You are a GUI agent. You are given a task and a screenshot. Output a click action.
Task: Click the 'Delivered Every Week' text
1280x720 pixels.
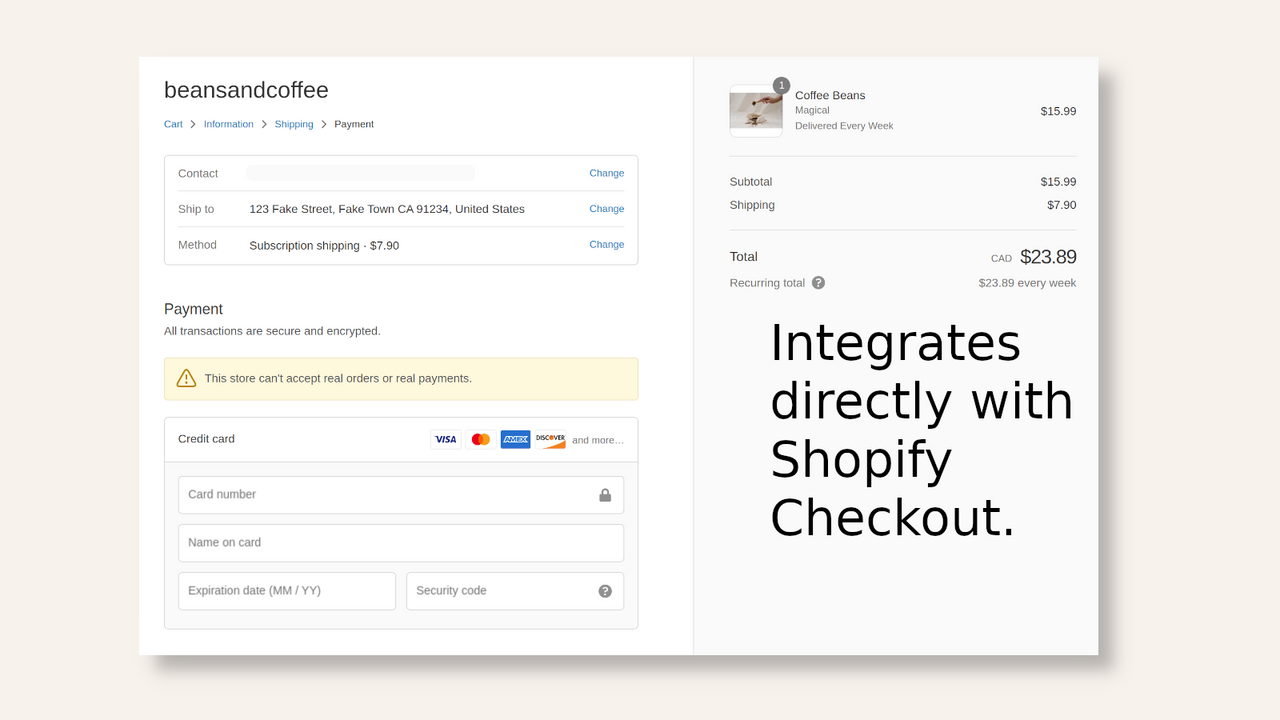click(844, 126)
